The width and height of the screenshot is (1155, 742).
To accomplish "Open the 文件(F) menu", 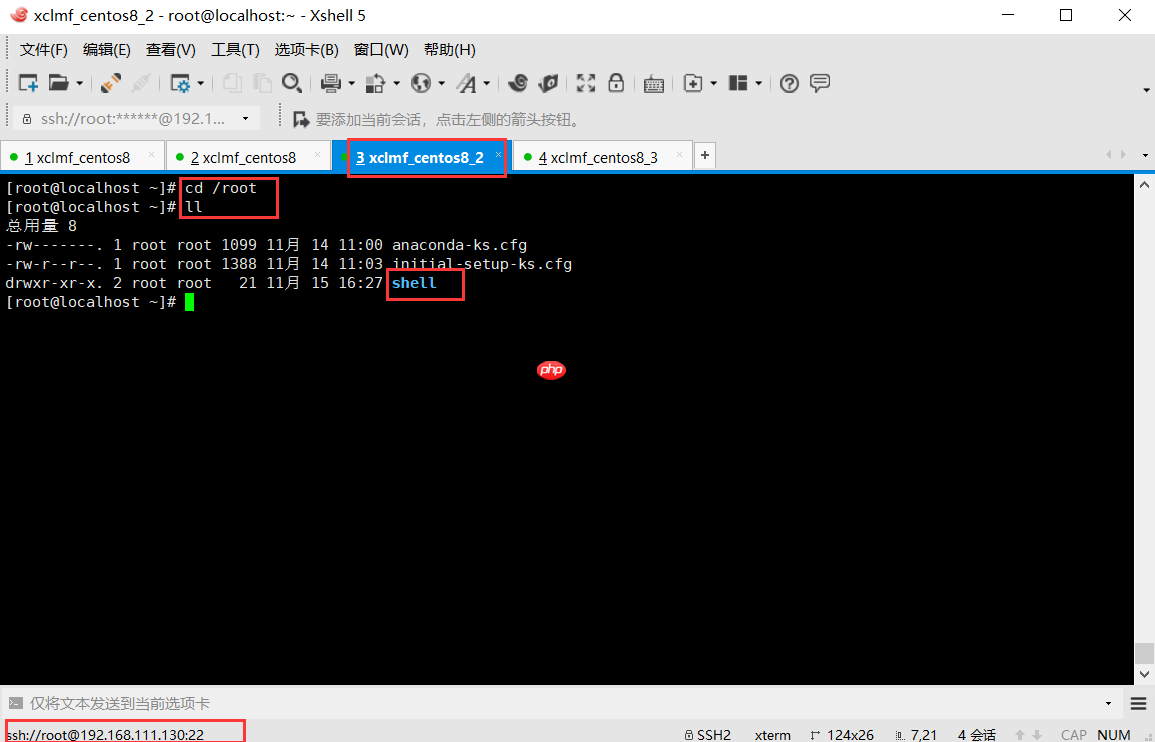I will [43, 50].
